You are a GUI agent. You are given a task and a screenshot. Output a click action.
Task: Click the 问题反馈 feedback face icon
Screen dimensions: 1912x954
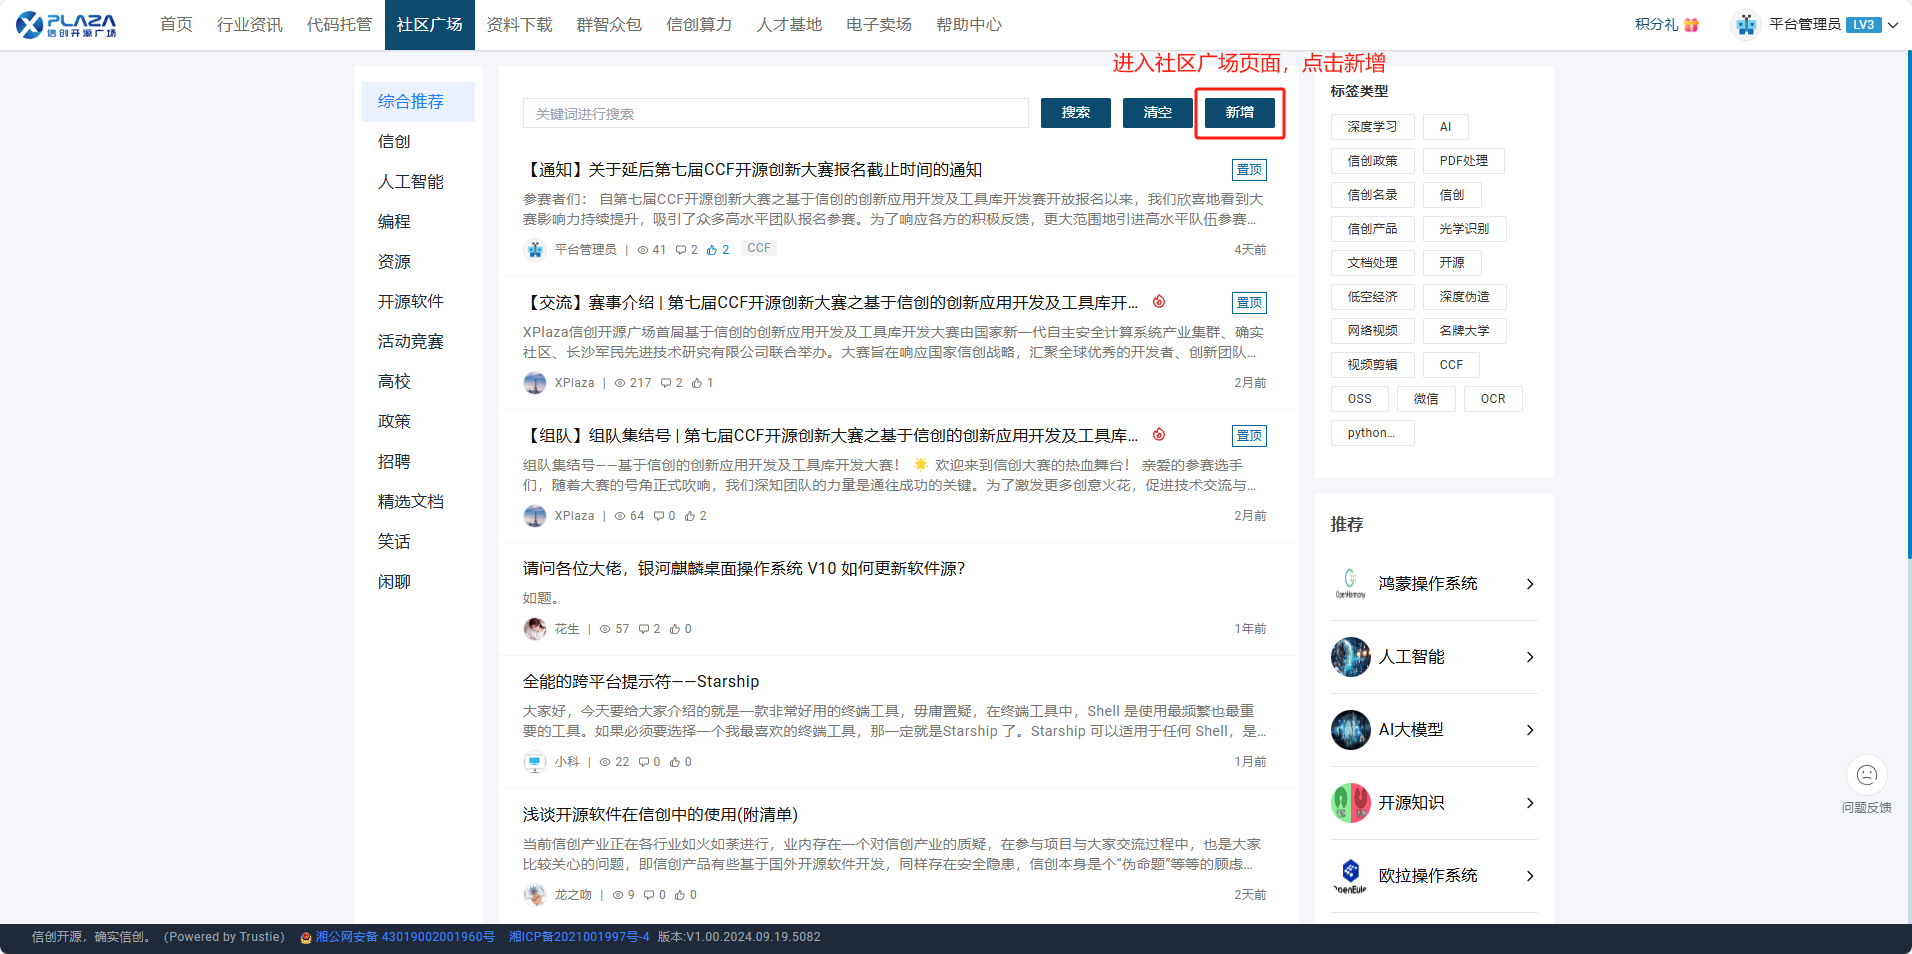point(1866,775)
